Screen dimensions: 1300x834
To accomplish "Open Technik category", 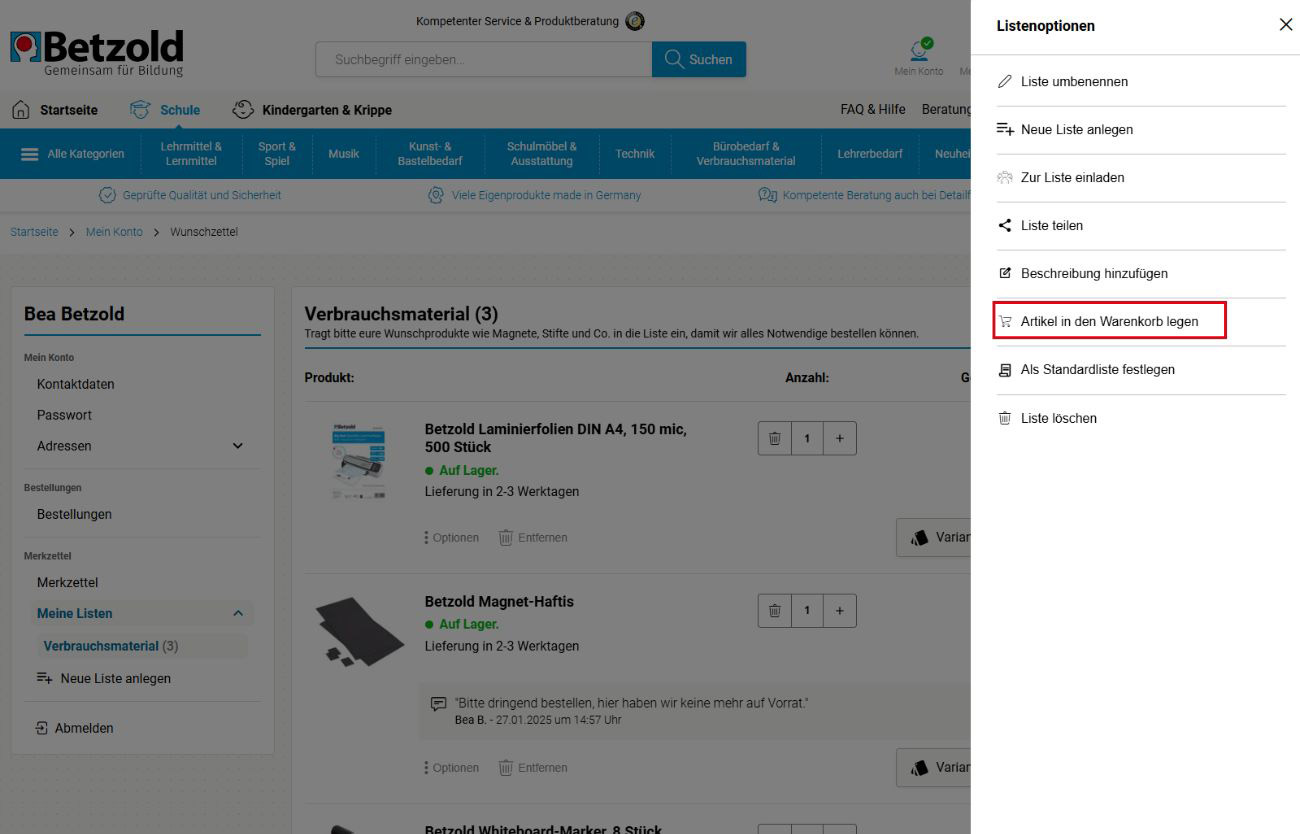I will (635, 154).
